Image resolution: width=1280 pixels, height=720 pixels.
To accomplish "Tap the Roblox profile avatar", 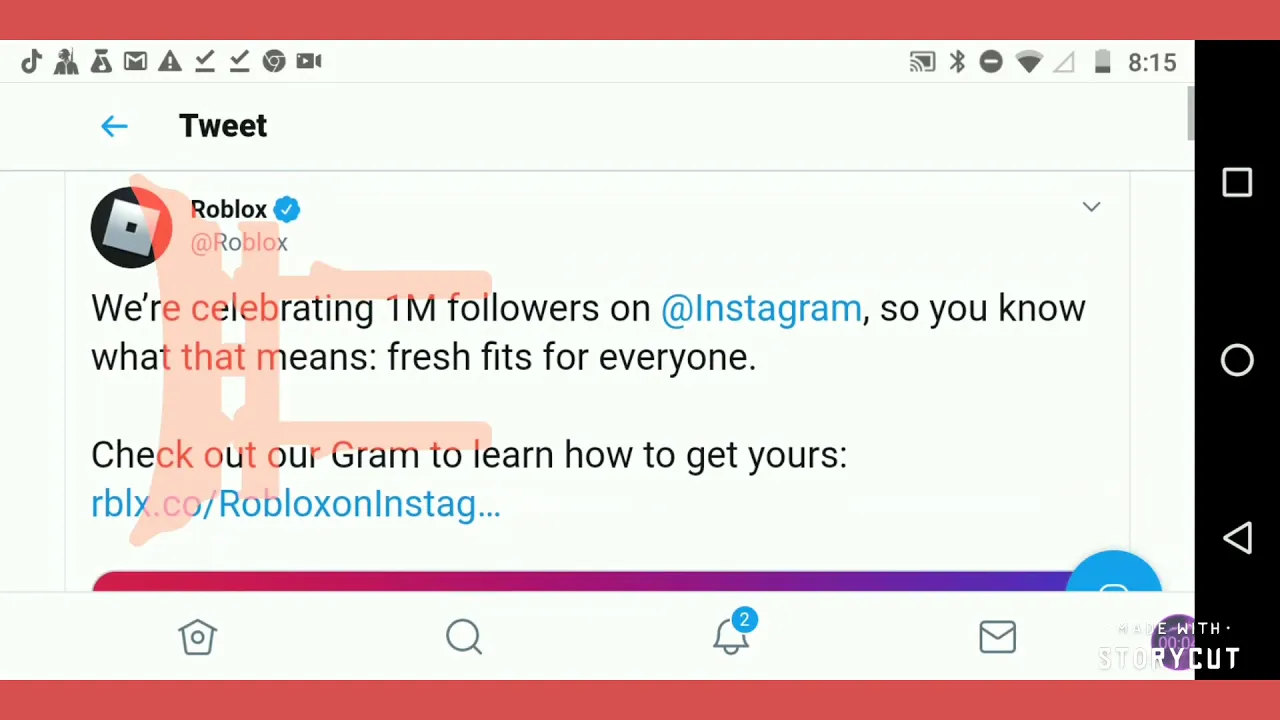I will tap(131, 227).
